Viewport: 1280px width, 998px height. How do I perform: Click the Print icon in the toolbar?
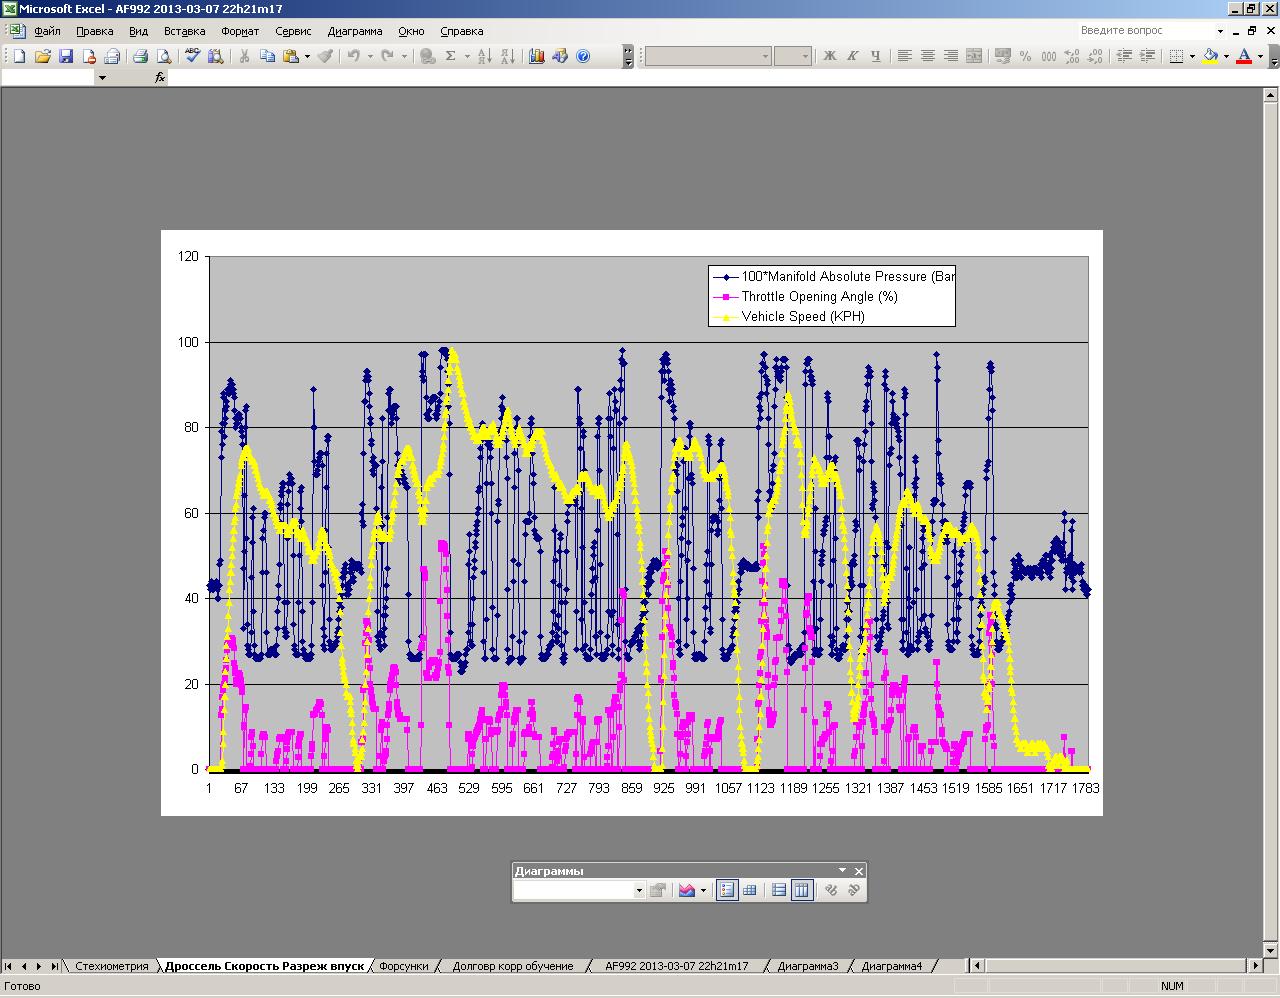pos(141,56)
